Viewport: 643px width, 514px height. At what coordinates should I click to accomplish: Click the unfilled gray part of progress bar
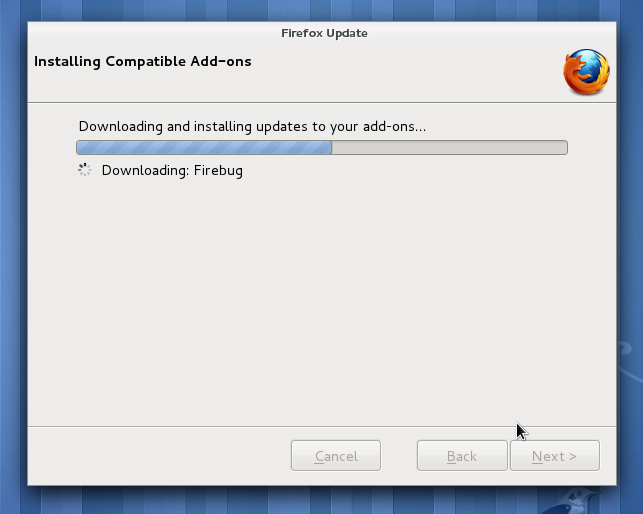coord(449,147)
